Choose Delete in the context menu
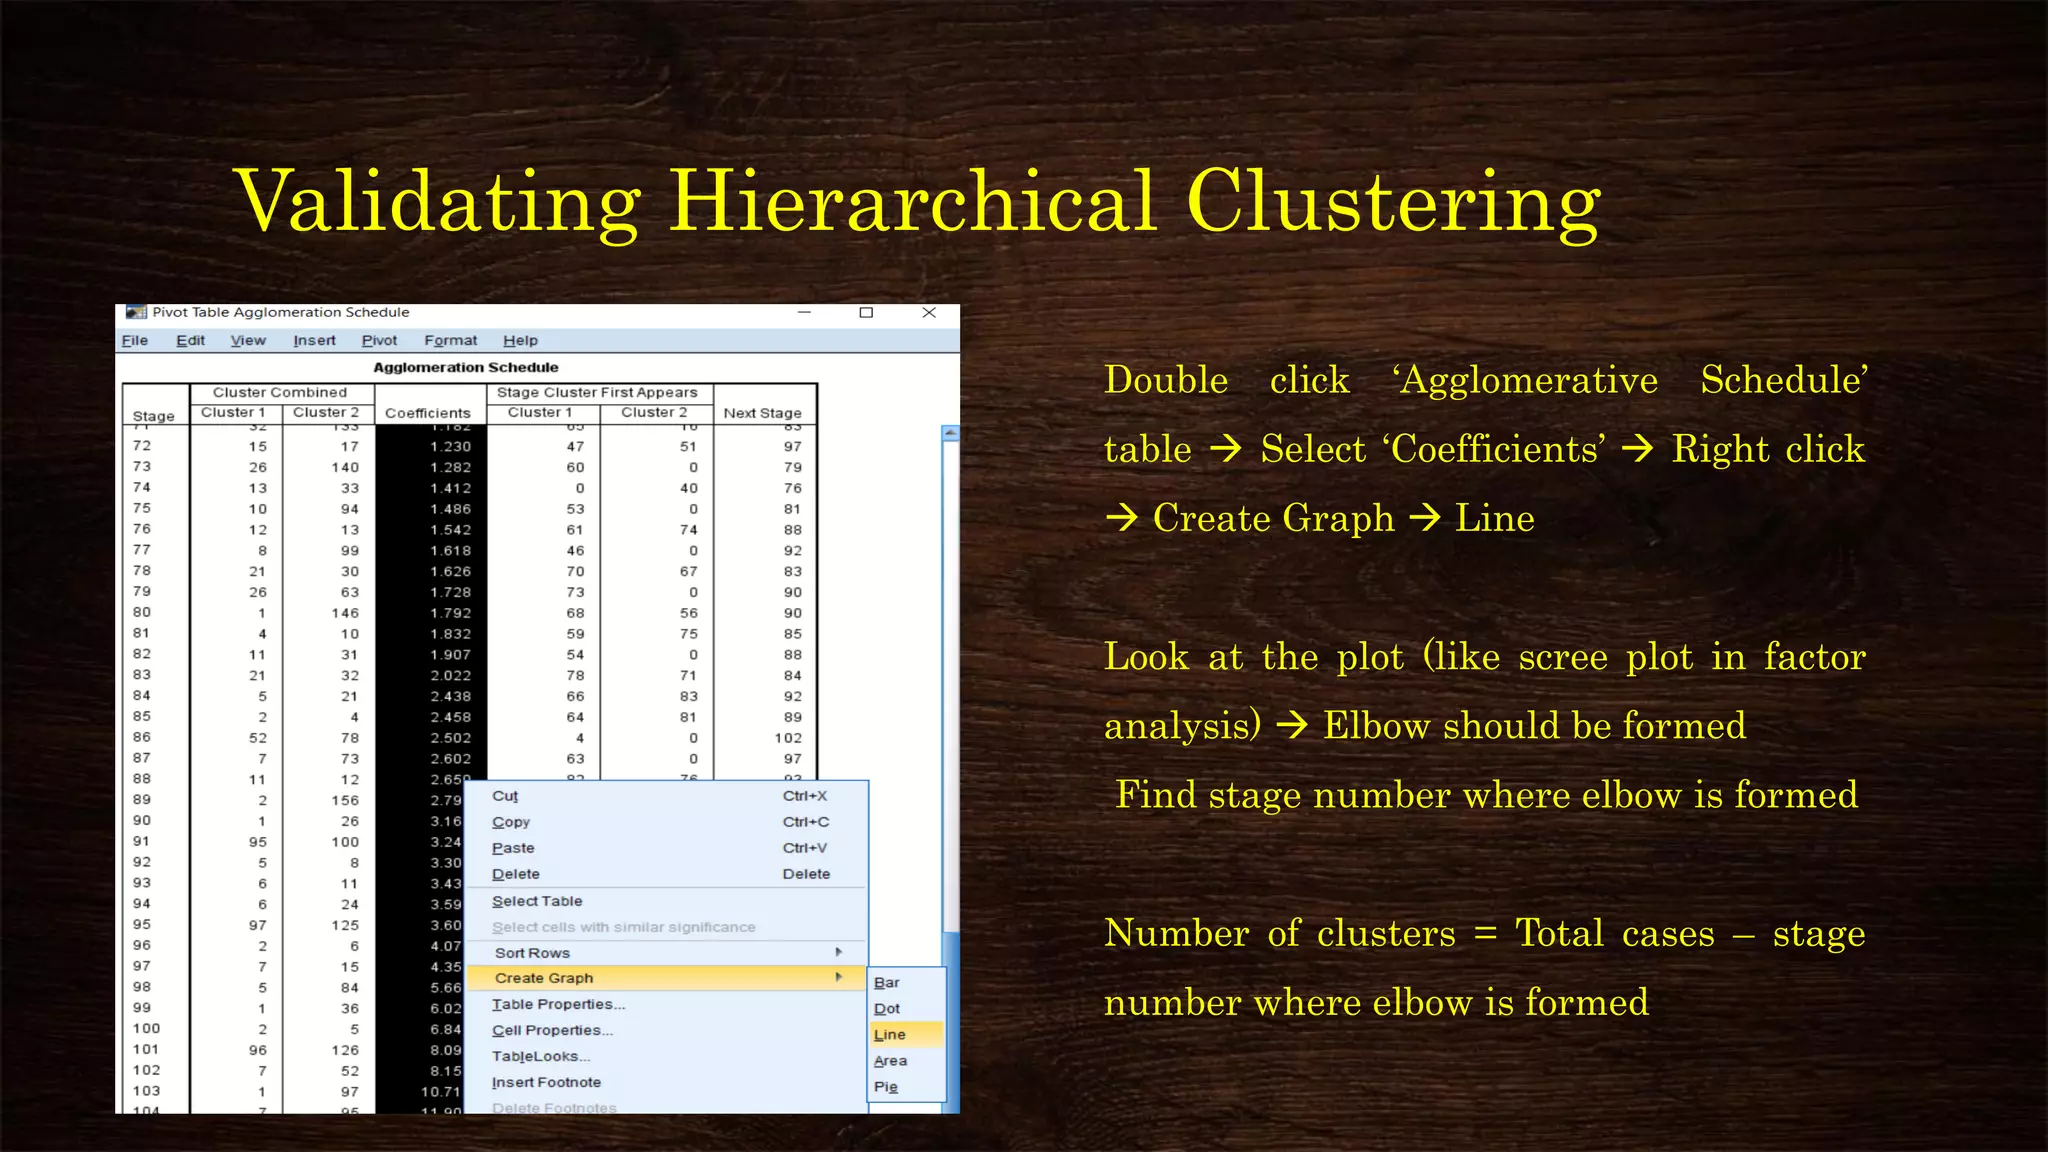Image resolution: width=2048 pixels, height=1152 pixels. pyautogui.click(x=667, y=874)
